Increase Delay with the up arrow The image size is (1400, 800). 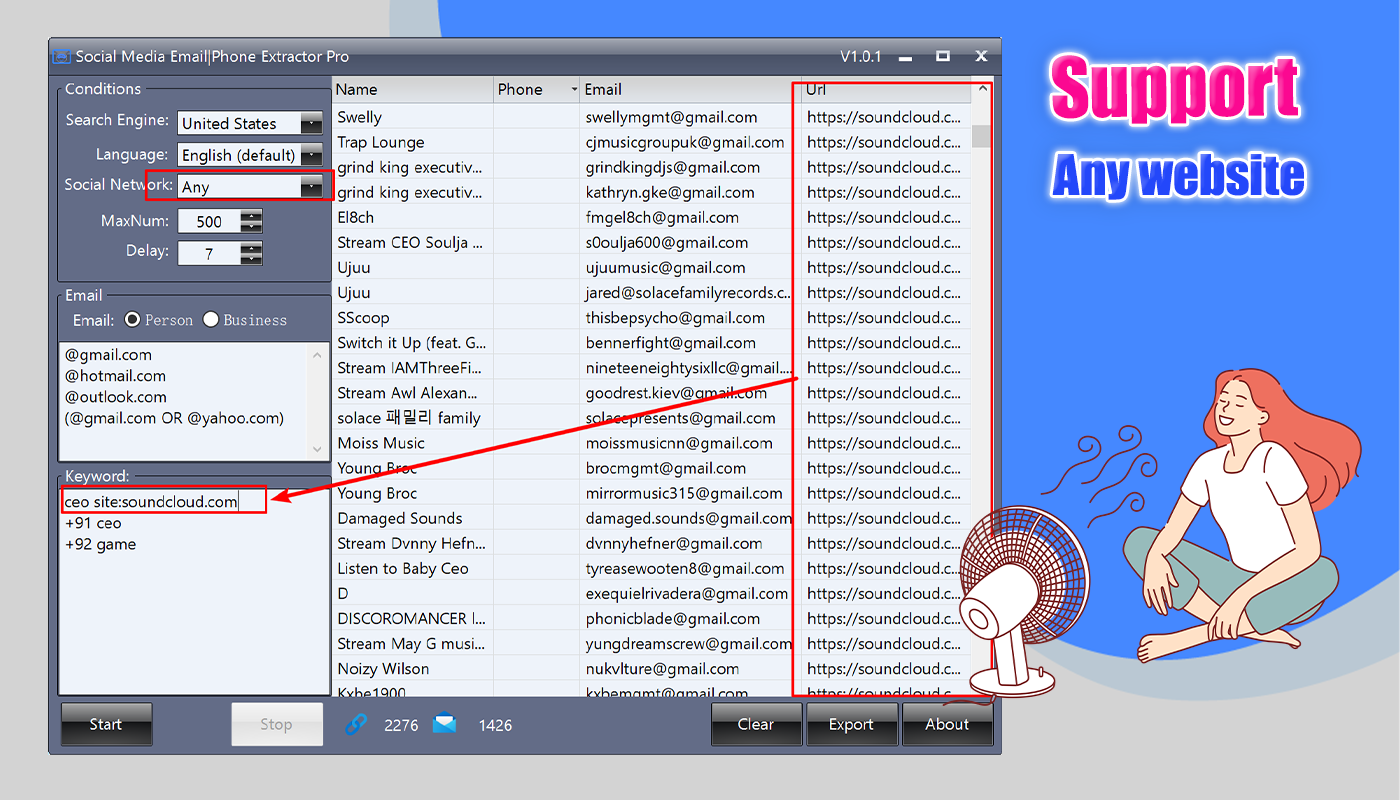[x=251, y=247]
